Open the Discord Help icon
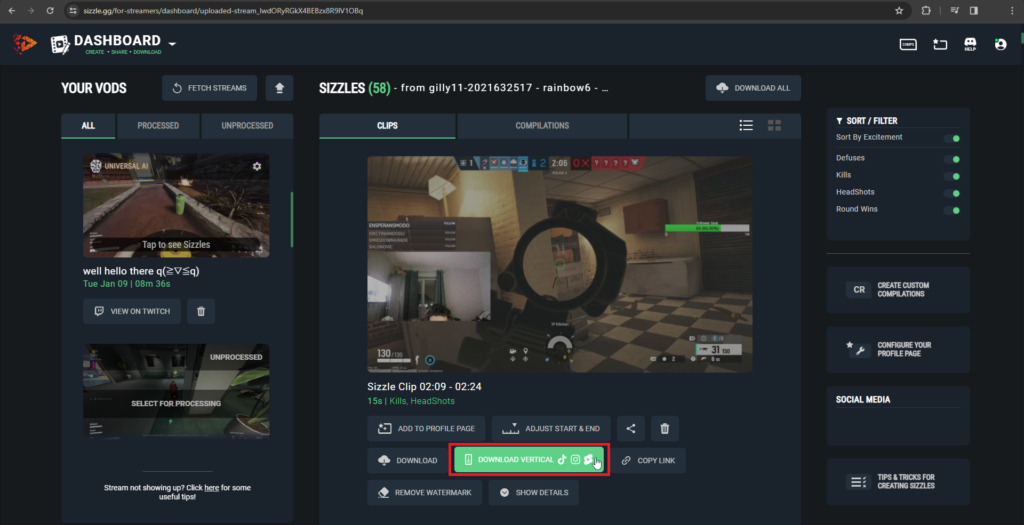The height and width of the screenshot is (525, 1024). [x=970, y=44]
